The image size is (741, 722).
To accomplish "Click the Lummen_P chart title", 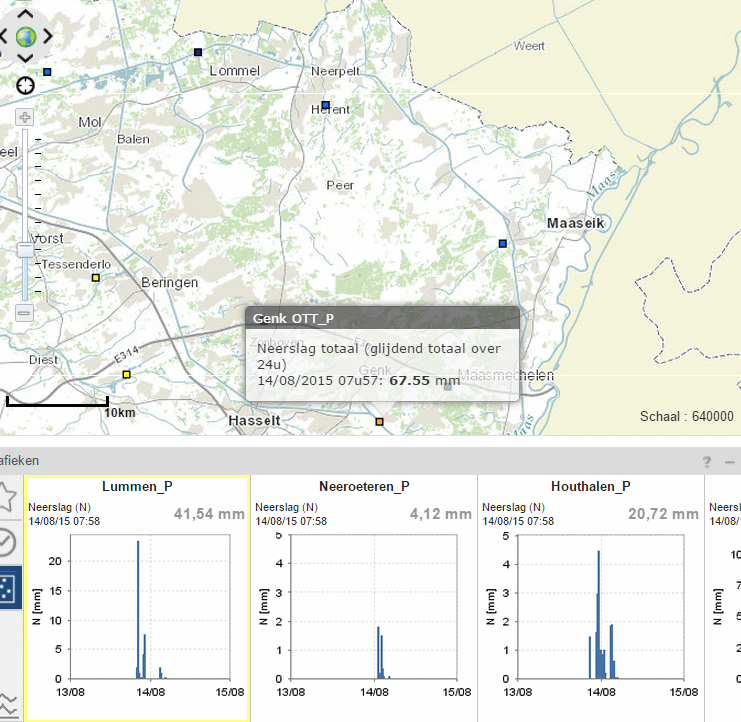I will click(x=137, y=486).
